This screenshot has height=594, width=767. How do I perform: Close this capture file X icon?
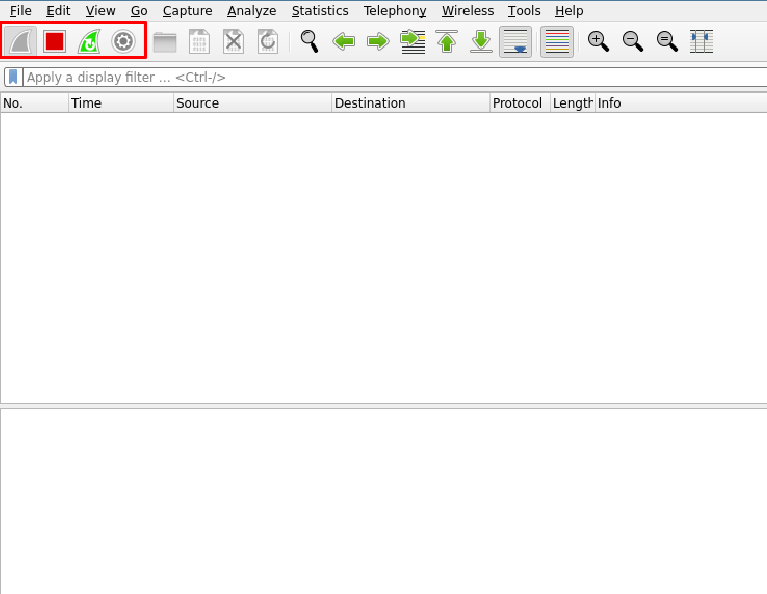point(233,42)
